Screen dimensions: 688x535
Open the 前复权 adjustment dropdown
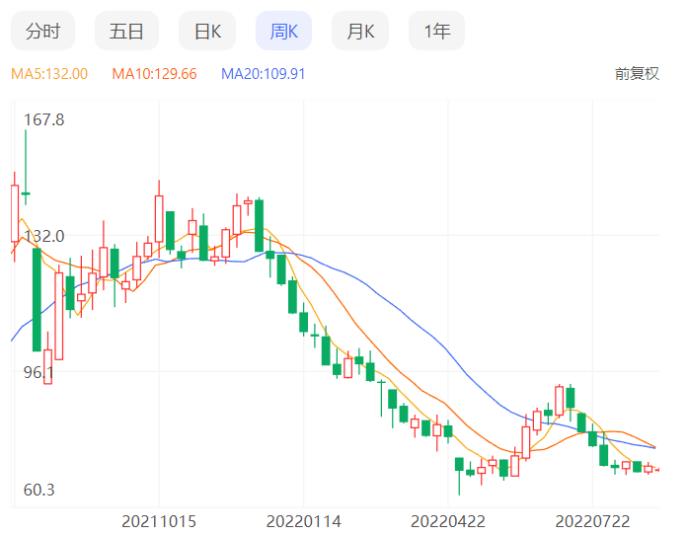click(x=636, y=74)
